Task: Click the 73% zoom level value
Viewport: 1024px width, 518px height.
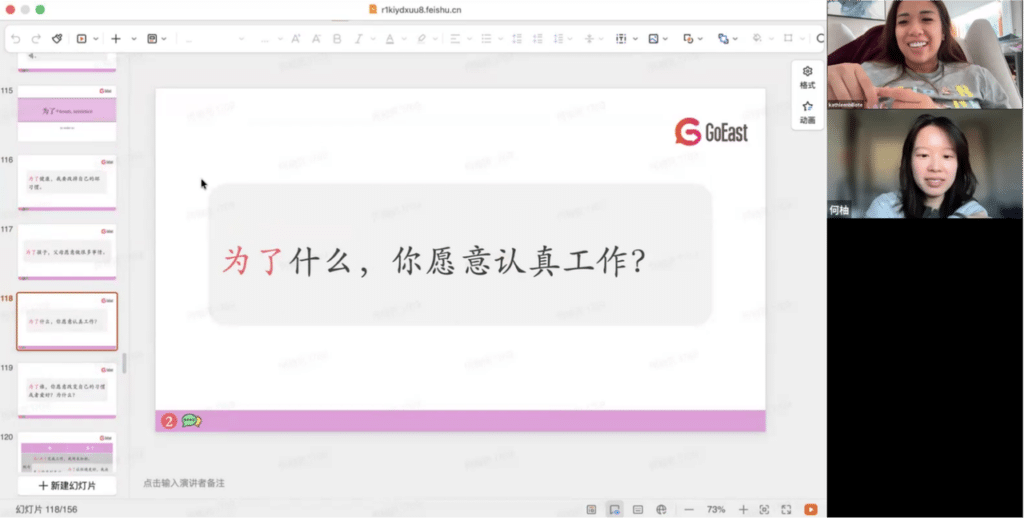Action: coord(716,510)
